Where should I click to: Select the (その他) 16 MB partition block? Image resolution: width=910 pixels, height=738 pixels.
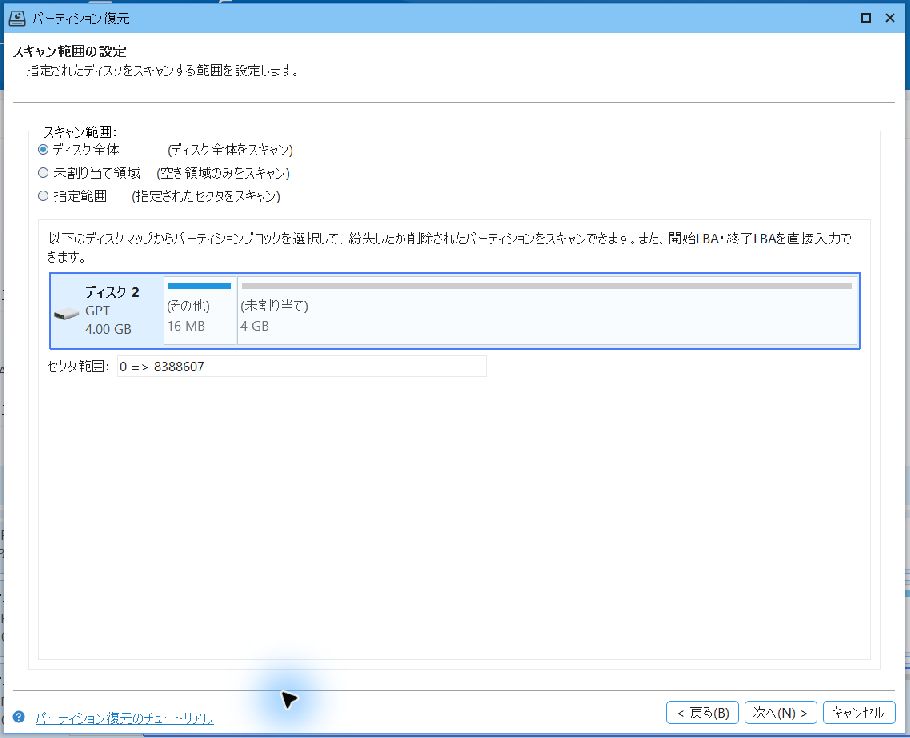[200, 310]
